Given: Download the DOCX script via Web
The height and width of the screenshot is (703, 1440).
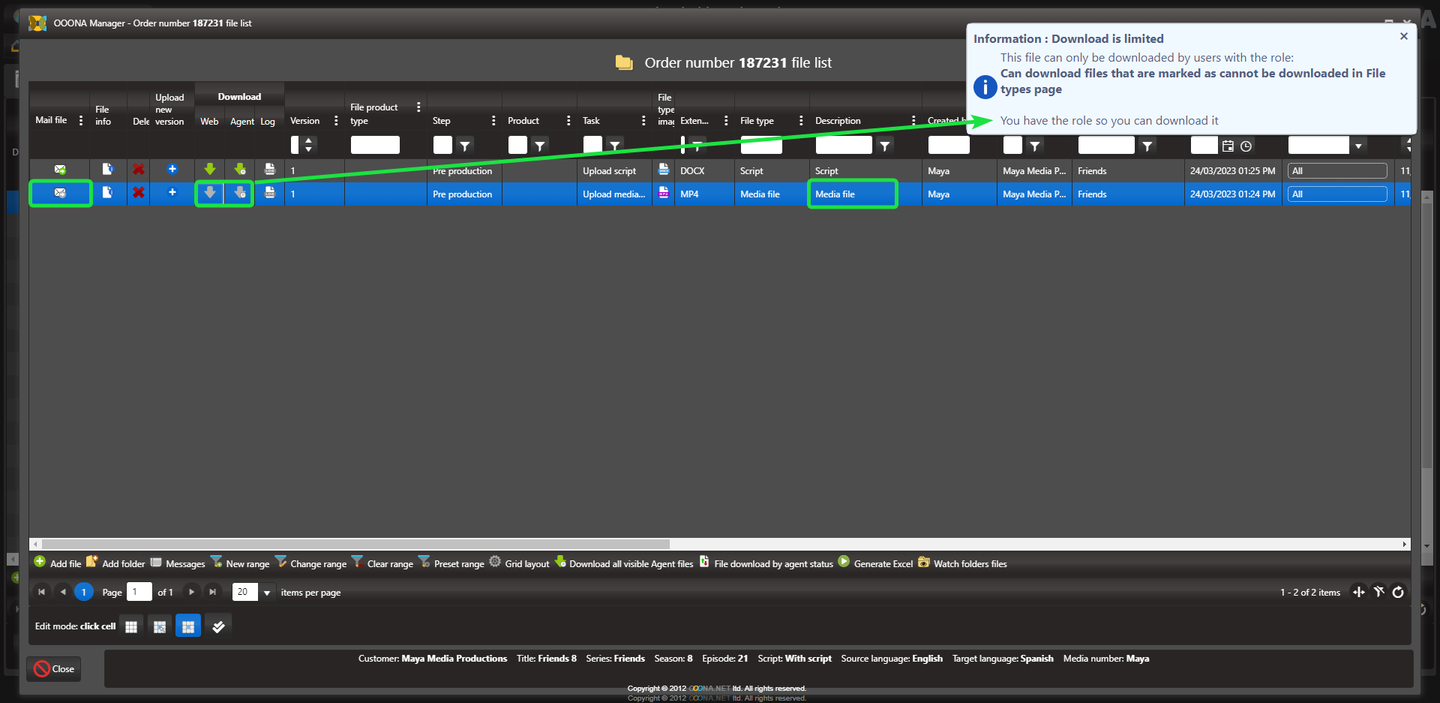Looking at the screenshot, I should pos(210,170).
